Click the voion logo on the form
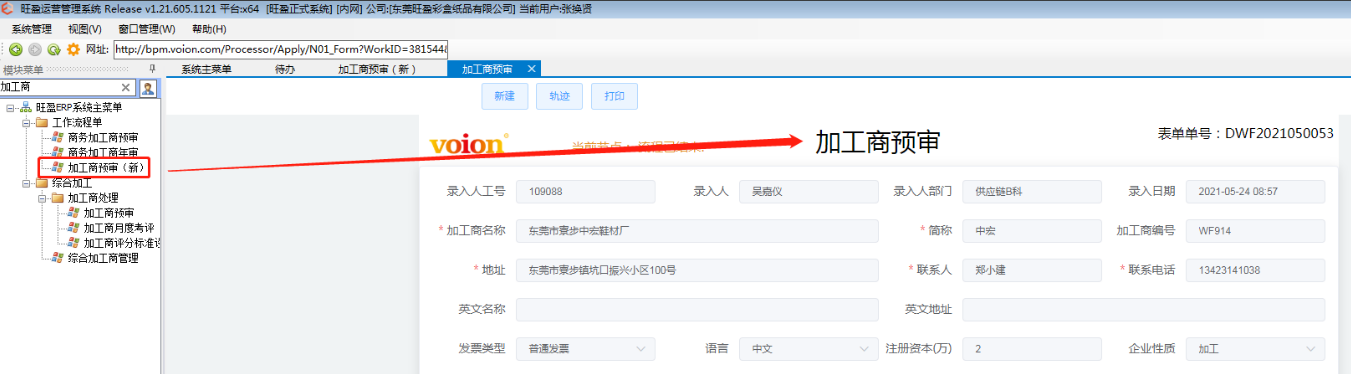This screenshot has width=1351, height=374. click(x=469, y=145)
